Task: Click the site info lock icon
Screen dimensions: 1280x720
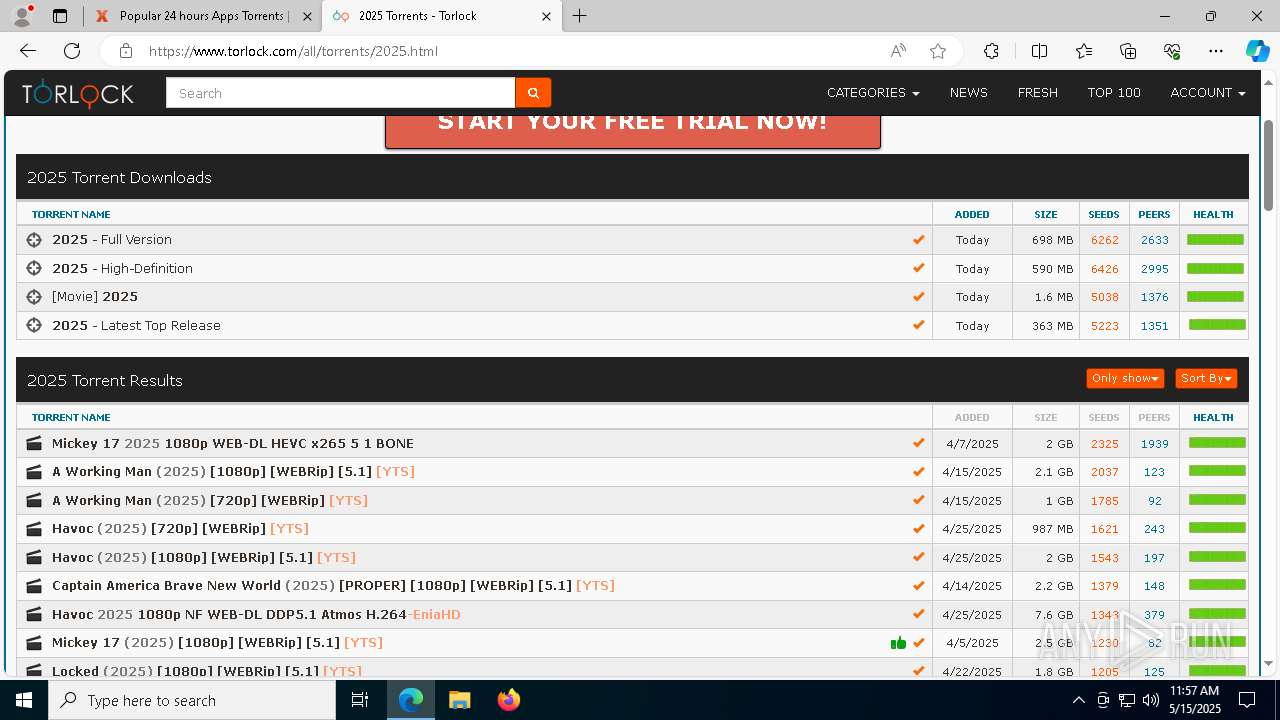Action: tap(125, 51)
